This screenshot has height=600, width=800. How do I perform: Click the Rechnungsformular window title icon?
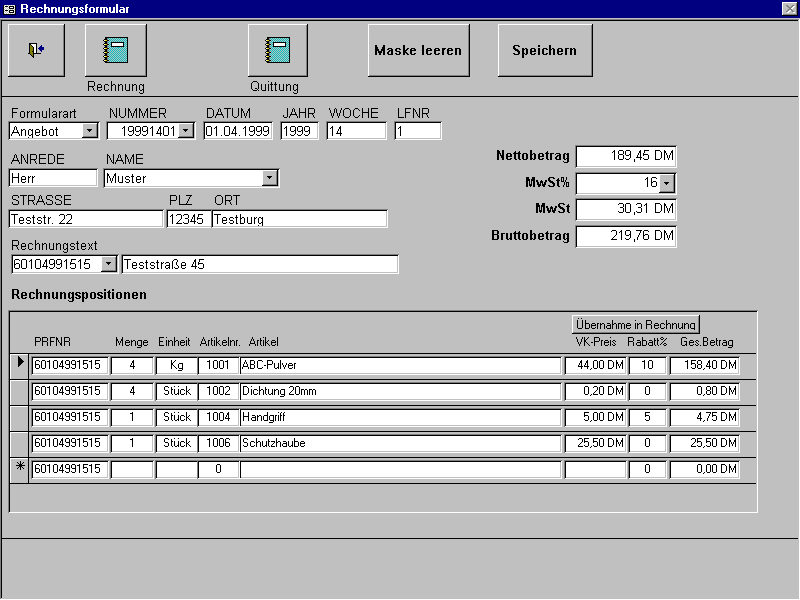[x=9, y=9]
